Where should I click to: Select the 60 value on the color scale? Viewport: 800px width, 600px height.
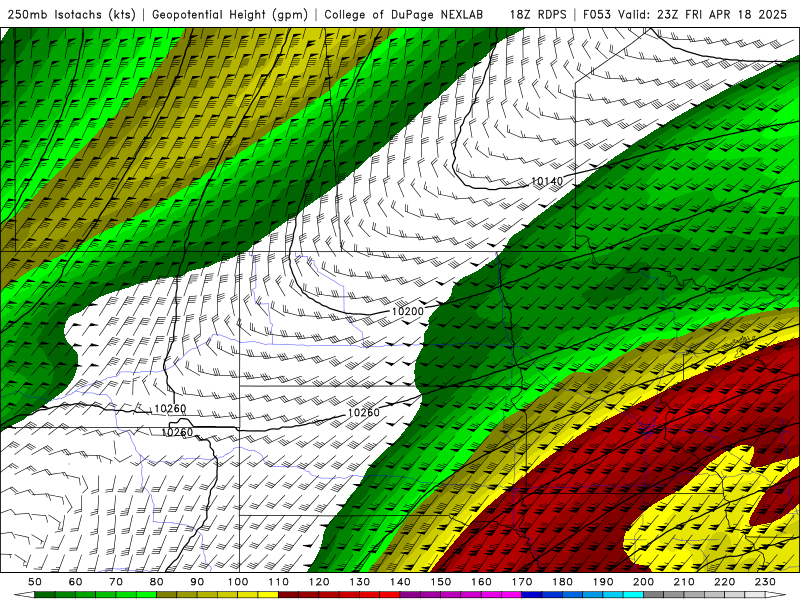click(x=76, y=582)
